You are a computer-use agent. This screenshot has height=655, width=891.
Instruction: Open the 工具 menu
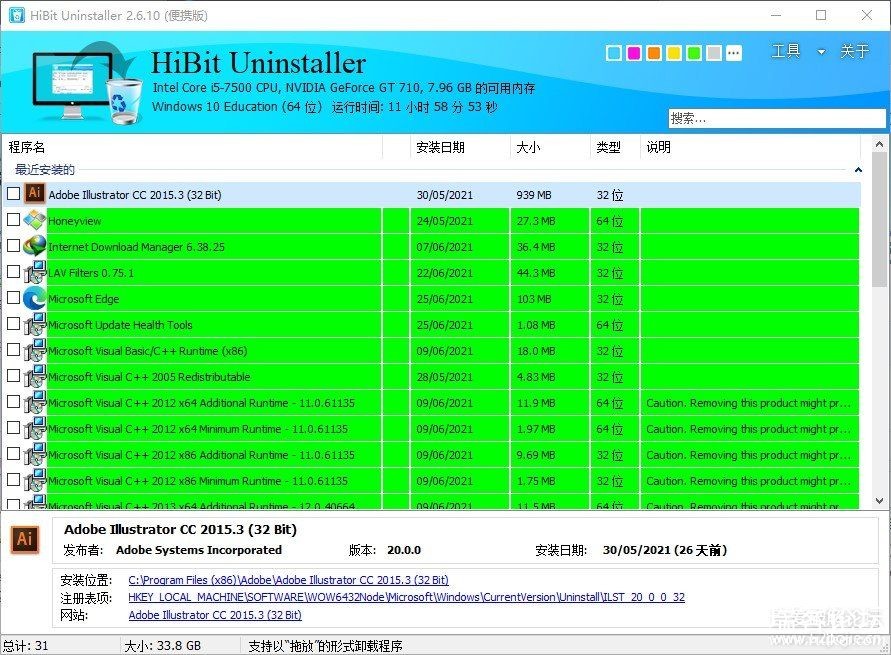click(x=786, y=51)
